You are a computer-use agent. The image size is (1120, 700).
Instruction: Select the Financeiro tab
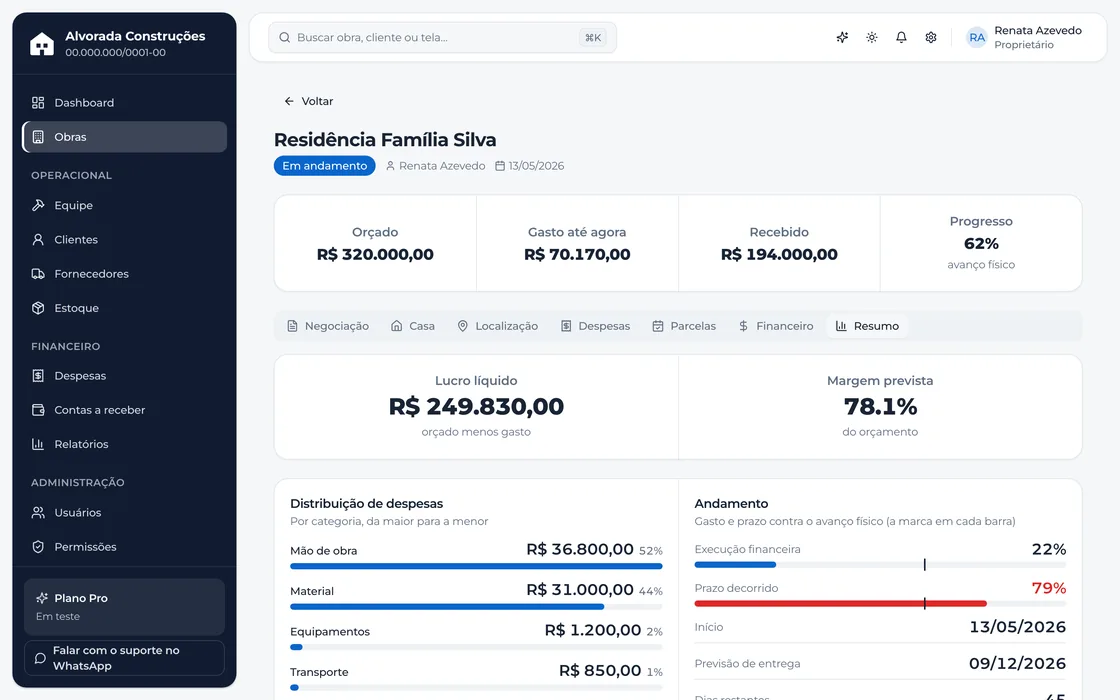point(776,326)
